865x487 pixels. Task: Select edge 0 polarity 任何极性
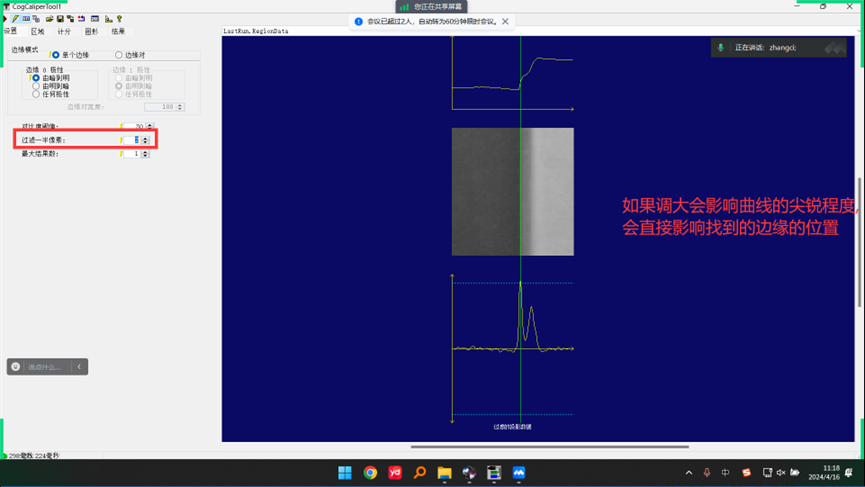(x=36, y=94)
